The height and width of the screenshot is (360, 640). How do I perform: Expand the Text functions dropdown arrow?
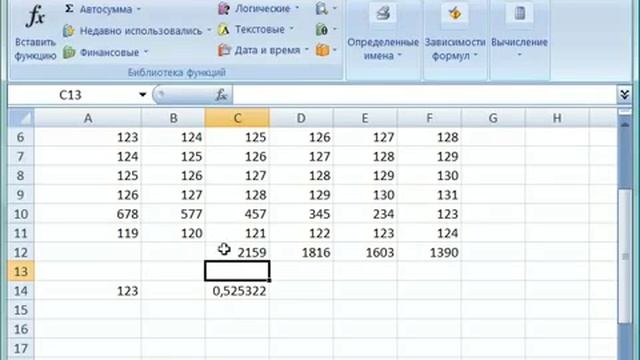(291, 29)
